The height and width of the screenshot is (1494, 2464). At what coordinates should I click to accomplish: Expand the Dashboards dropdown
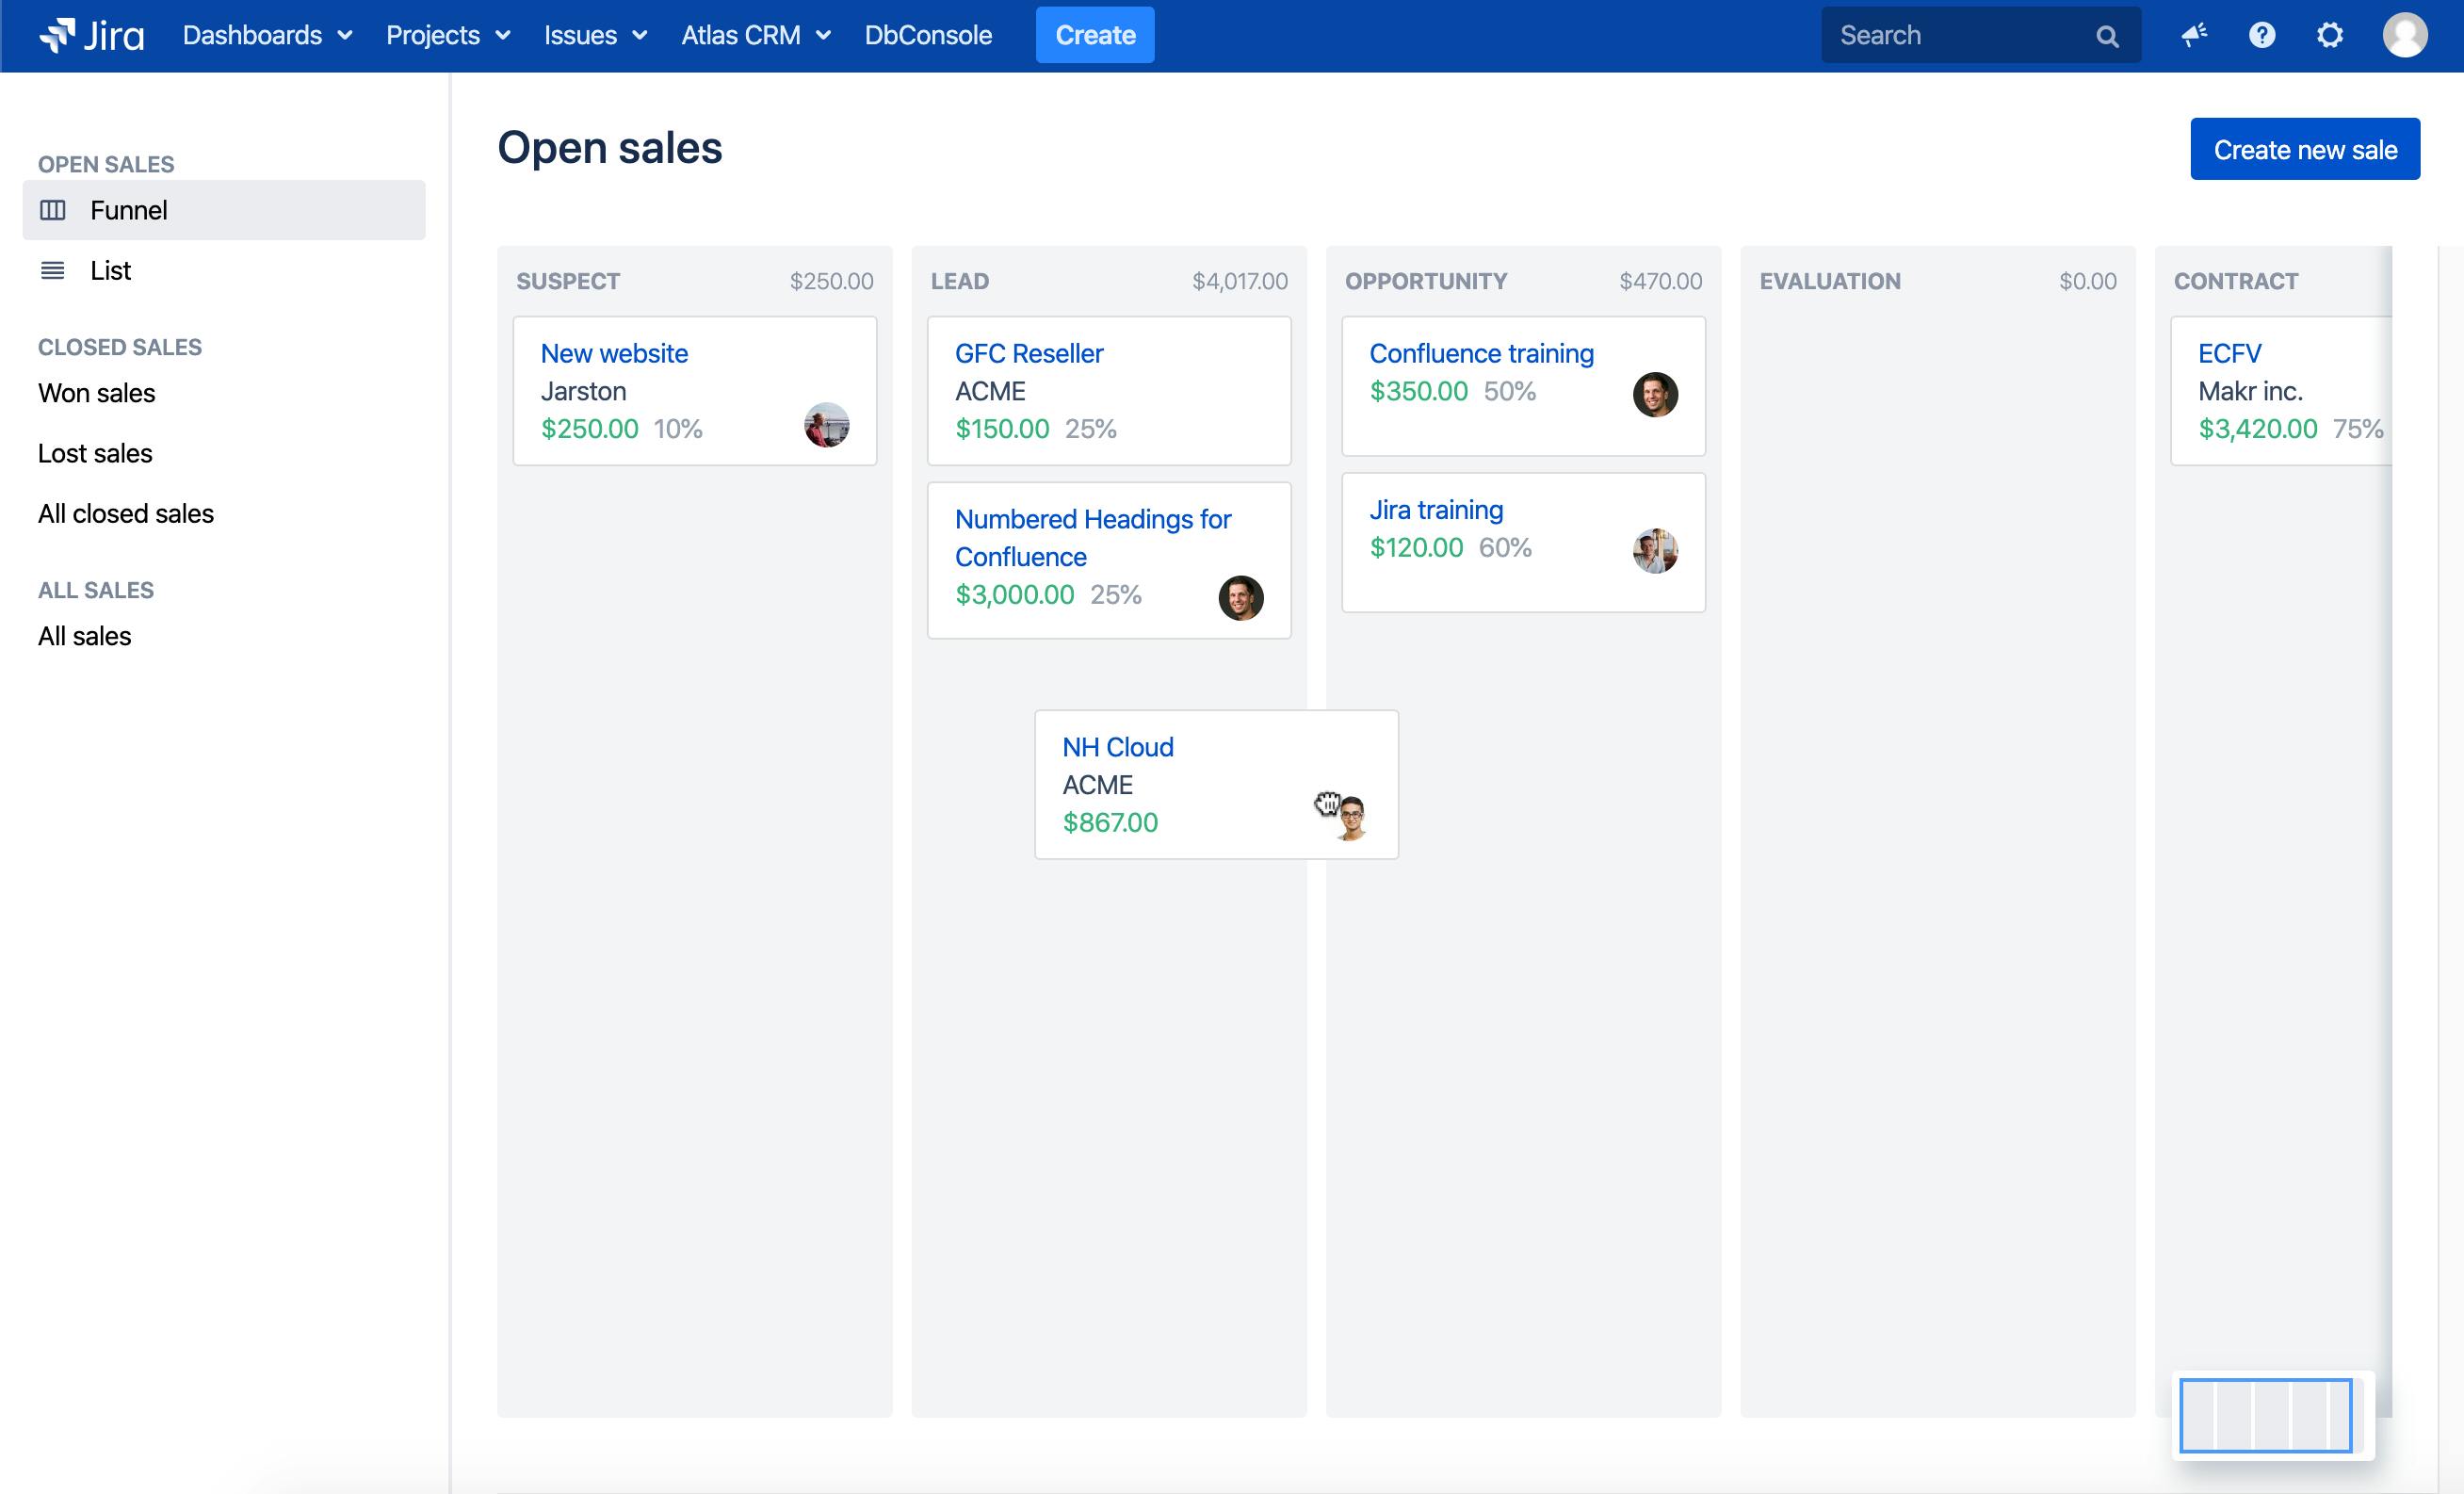(x=267, y=35)
